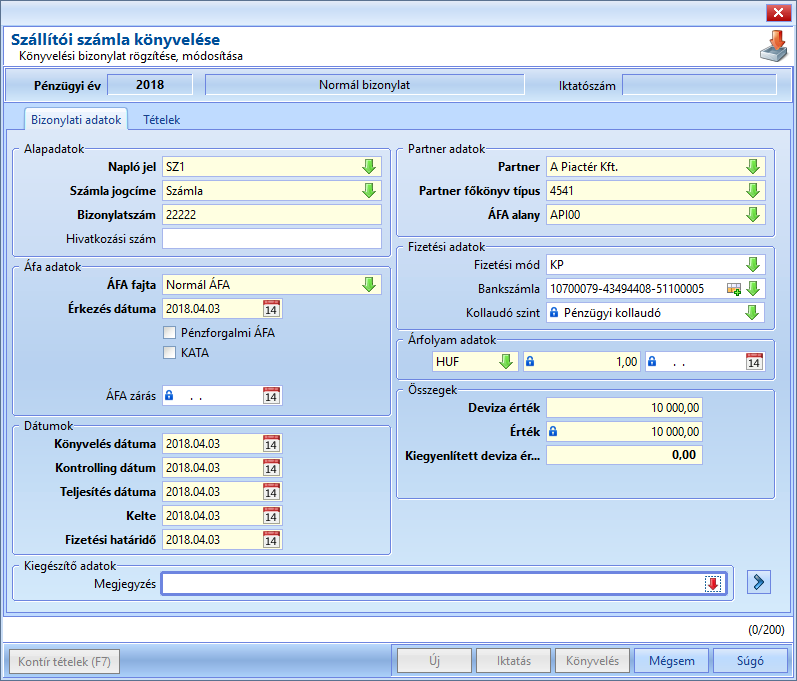Click the Új button
Image resolution: width=797 pixels, height=681 pixels.
coord(435,661)
